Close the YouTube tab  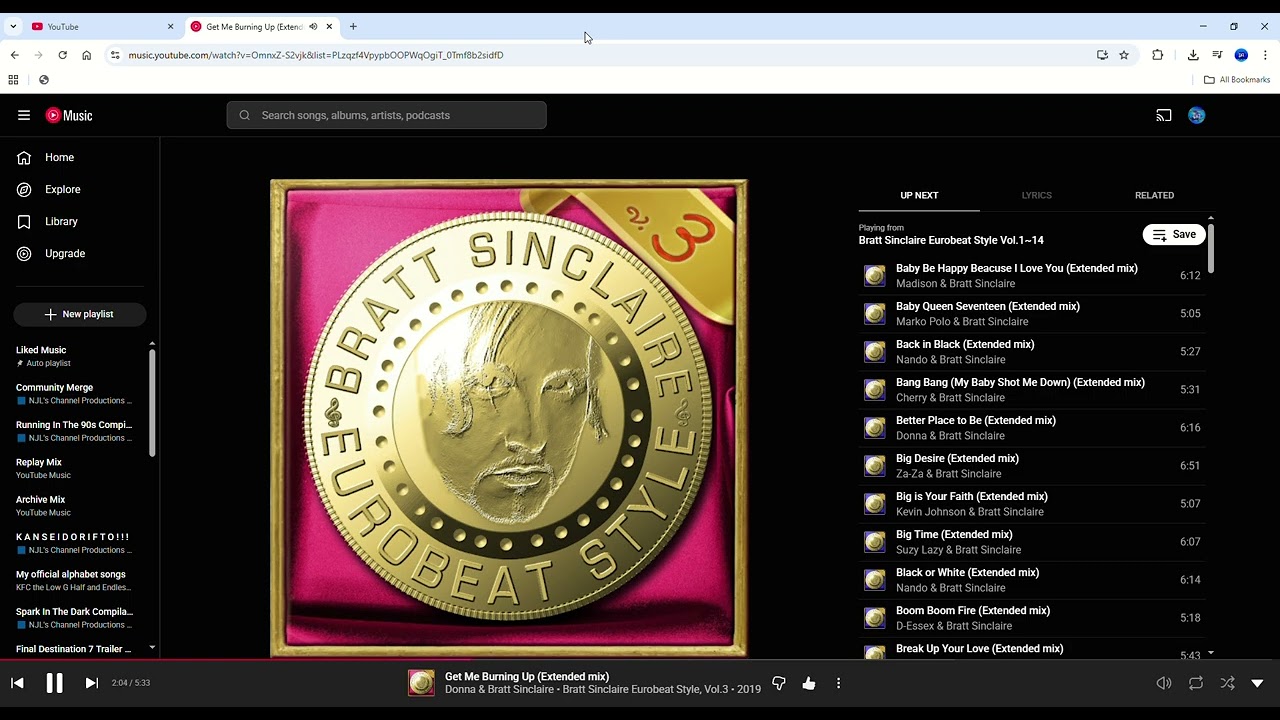pos(170,26)
